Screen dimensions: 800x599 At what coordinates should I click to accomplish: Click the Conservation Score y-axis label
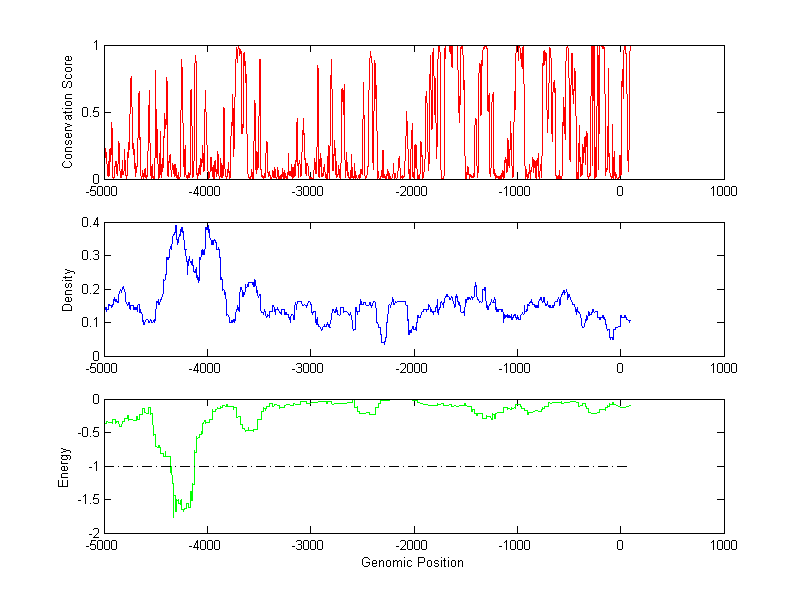tap(68, 112)
